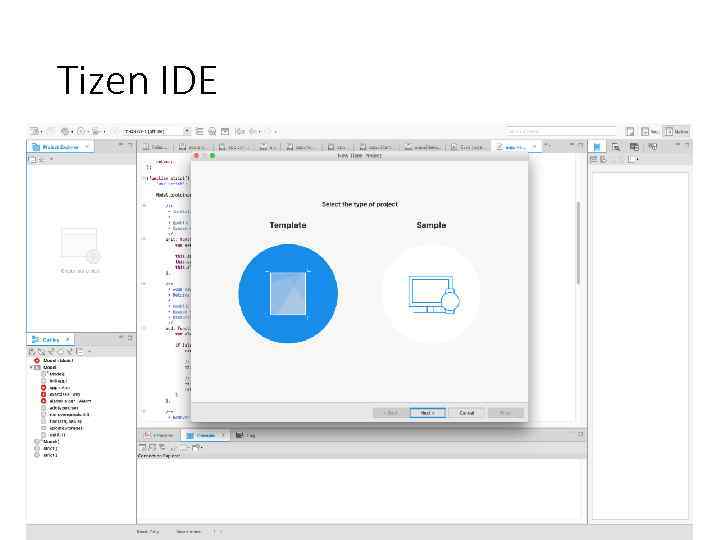Viewport: 720px width, 540px height.
Task: Close the active editor tab
Action: point(534,147)
